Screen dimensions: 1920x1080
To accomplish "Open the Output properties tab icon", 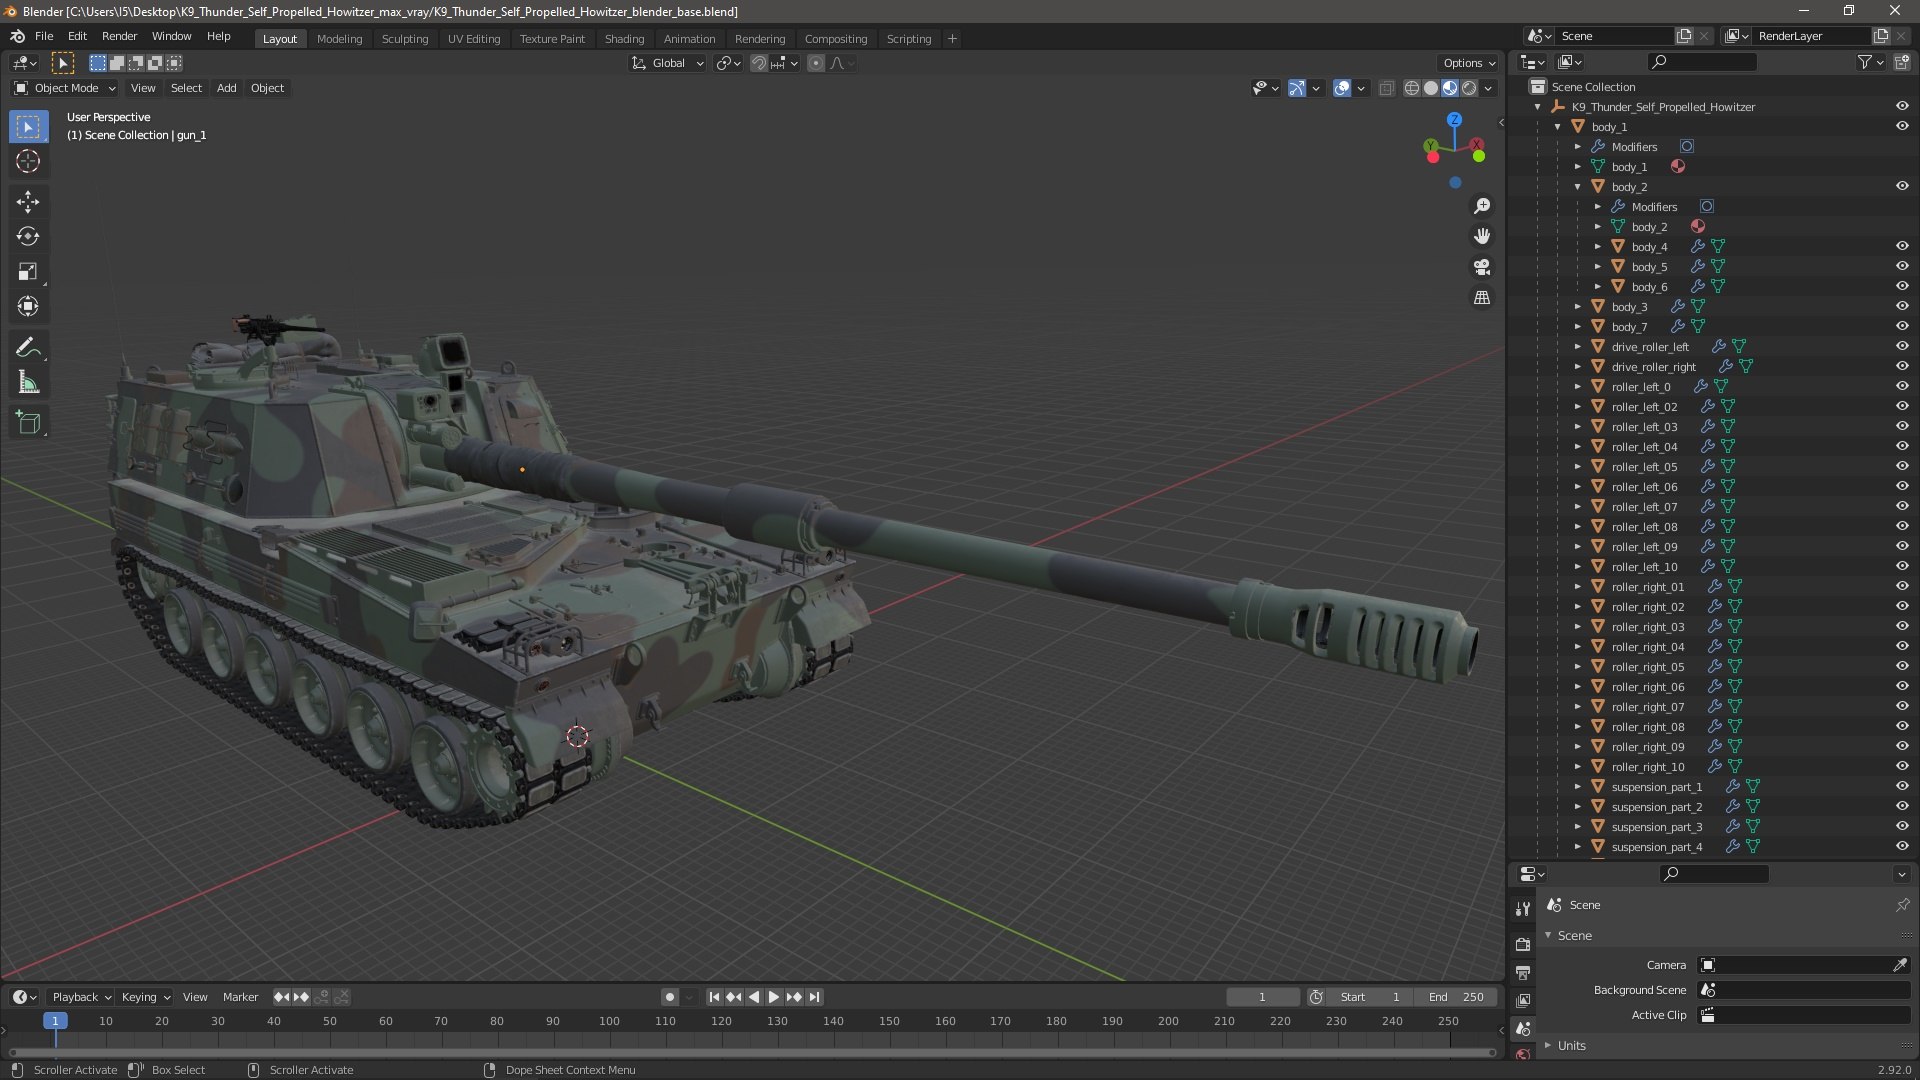I will 1523,972.
